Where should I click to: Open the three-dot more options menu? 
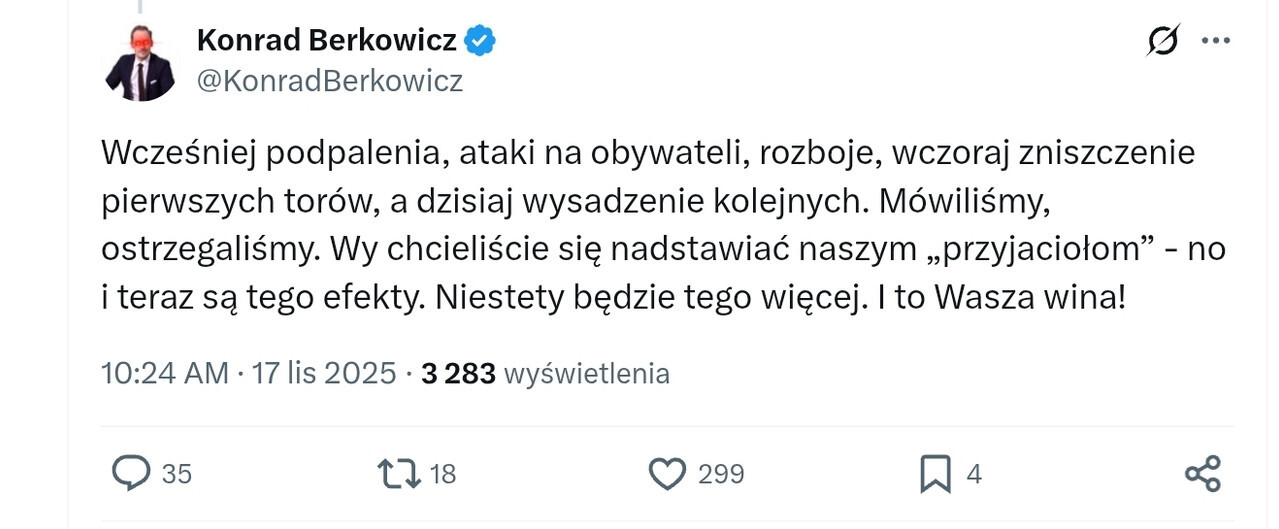click(x=1215, y=41)
